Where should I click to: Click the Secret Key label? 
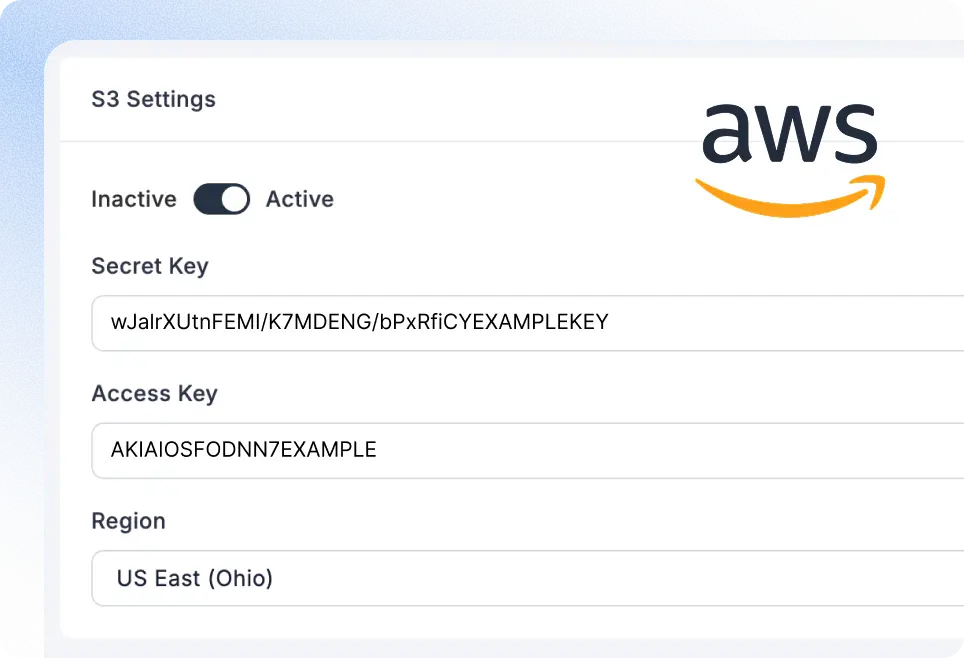[x=150, y=266]
